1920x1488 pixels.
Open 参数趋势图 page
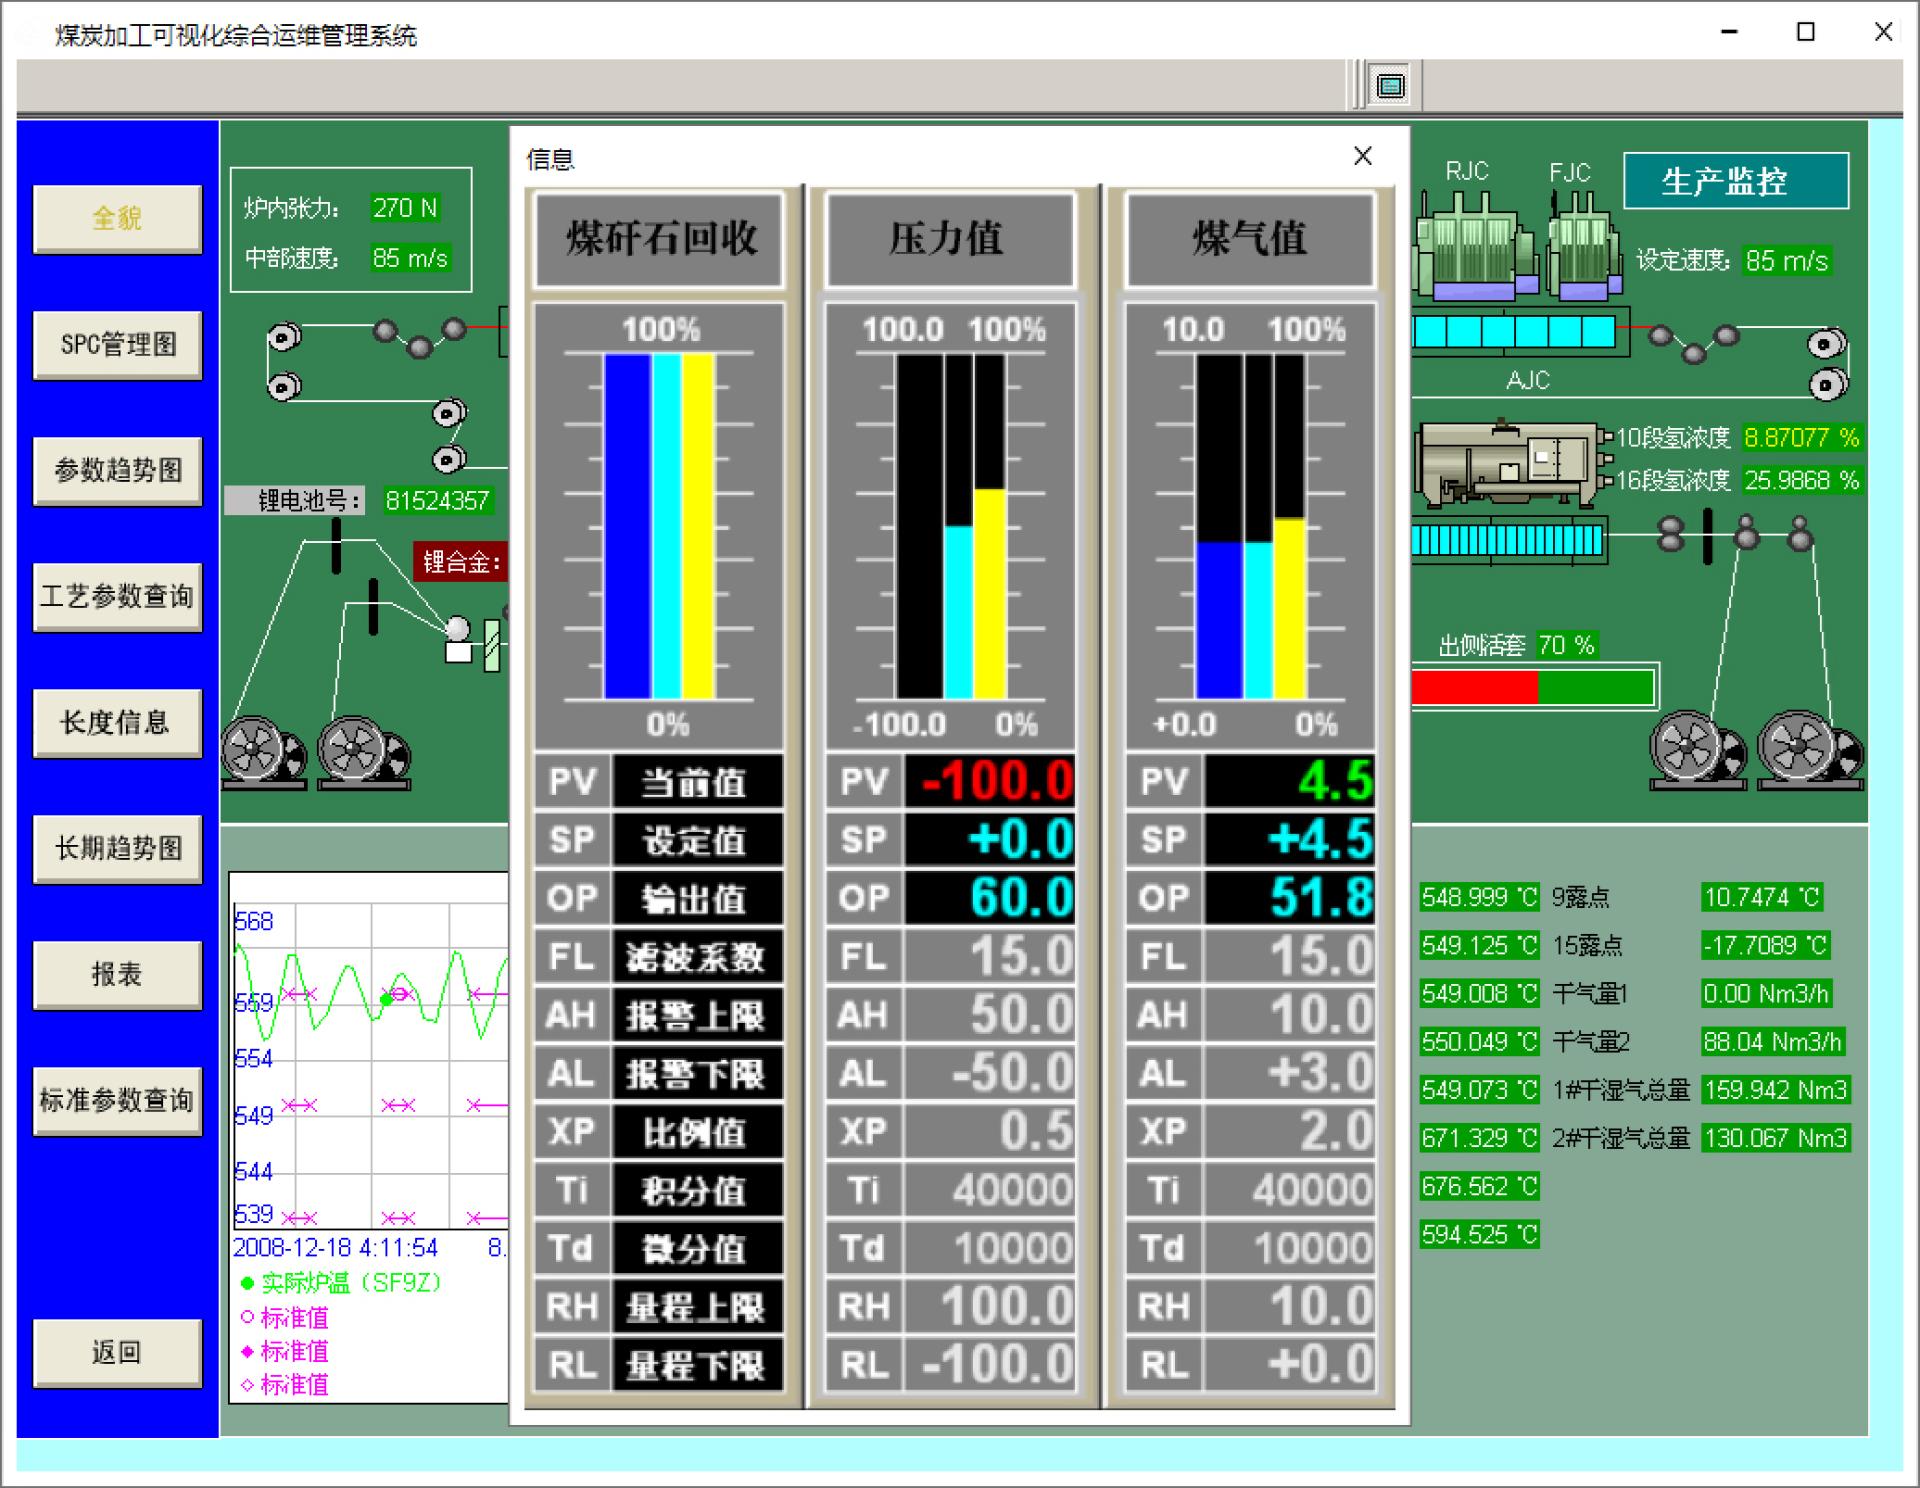click(117, 470)
